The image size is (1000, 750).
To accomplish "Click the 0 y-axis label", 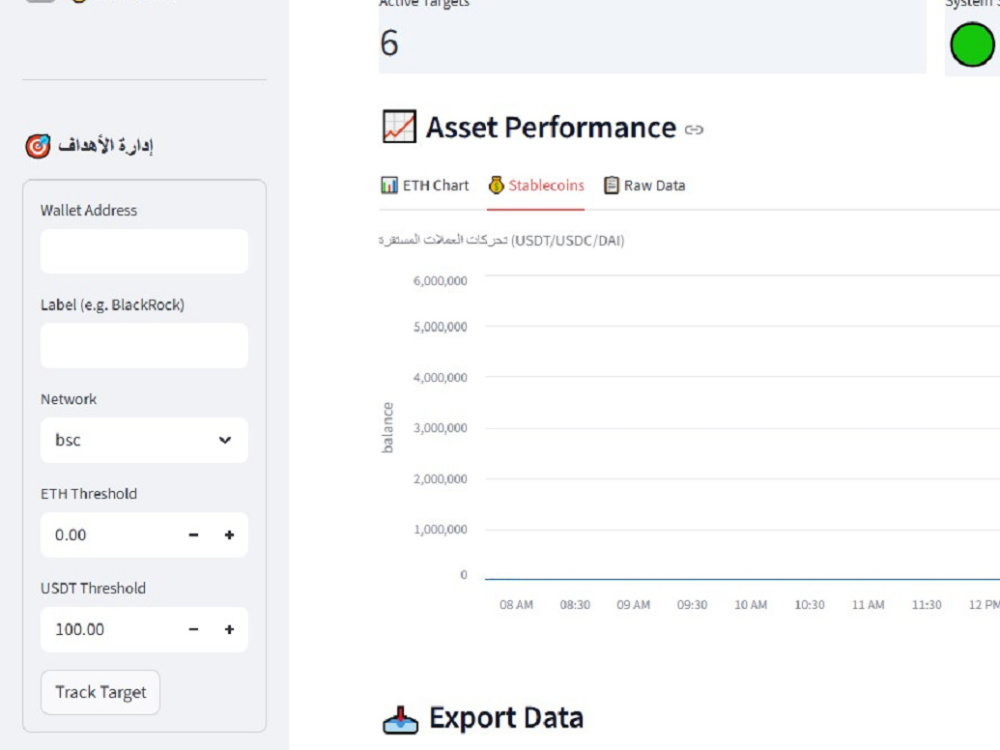I will [464, 575].
